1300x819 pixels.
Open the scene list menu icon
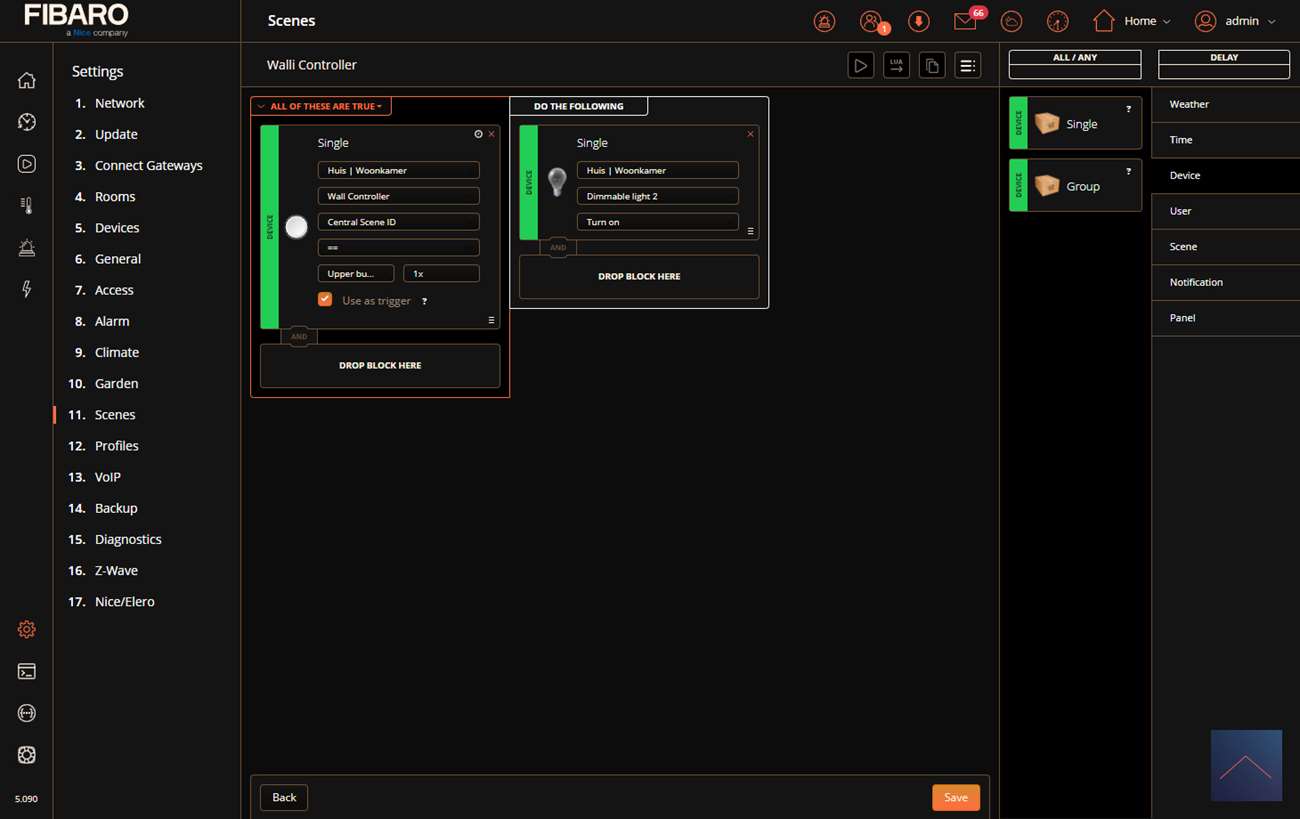click(967, 66)
